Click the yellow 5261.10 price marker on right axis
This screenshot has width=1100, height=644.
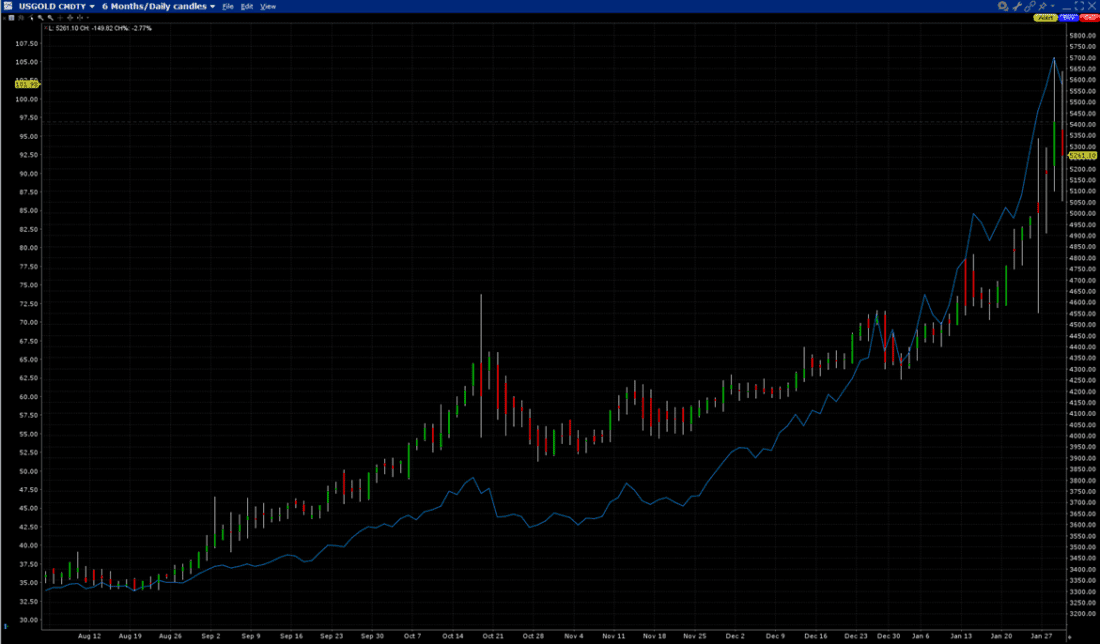1083,156
